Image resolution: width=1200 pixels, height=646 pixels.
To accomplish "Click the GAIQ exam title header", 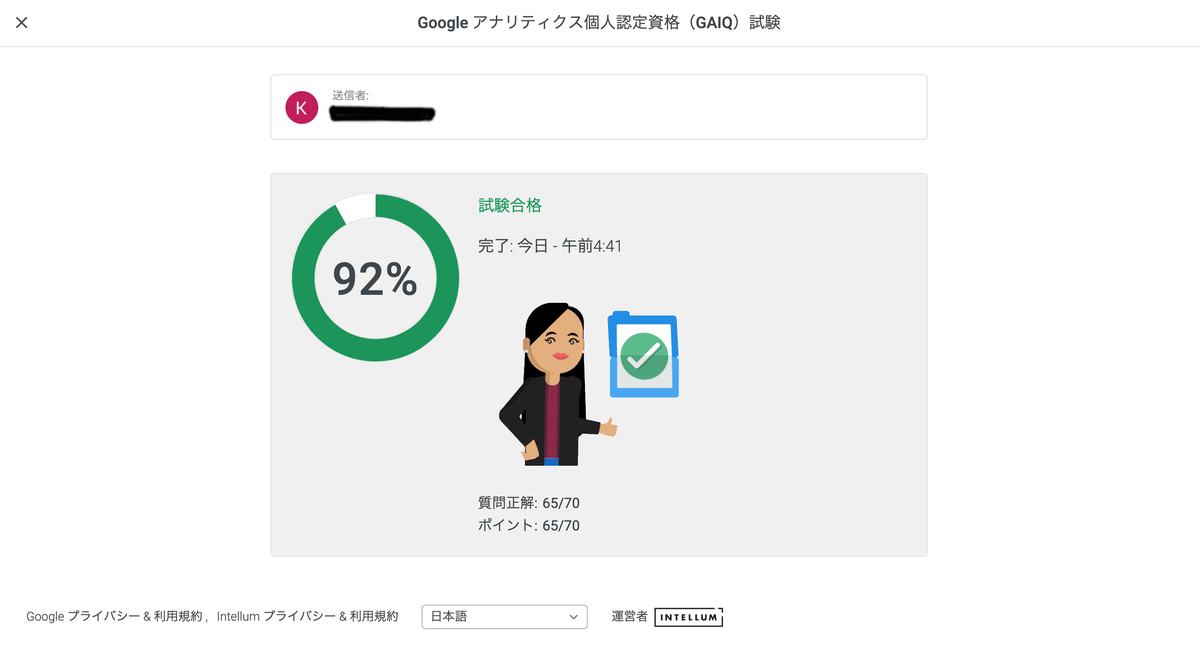I will (599, 22).
